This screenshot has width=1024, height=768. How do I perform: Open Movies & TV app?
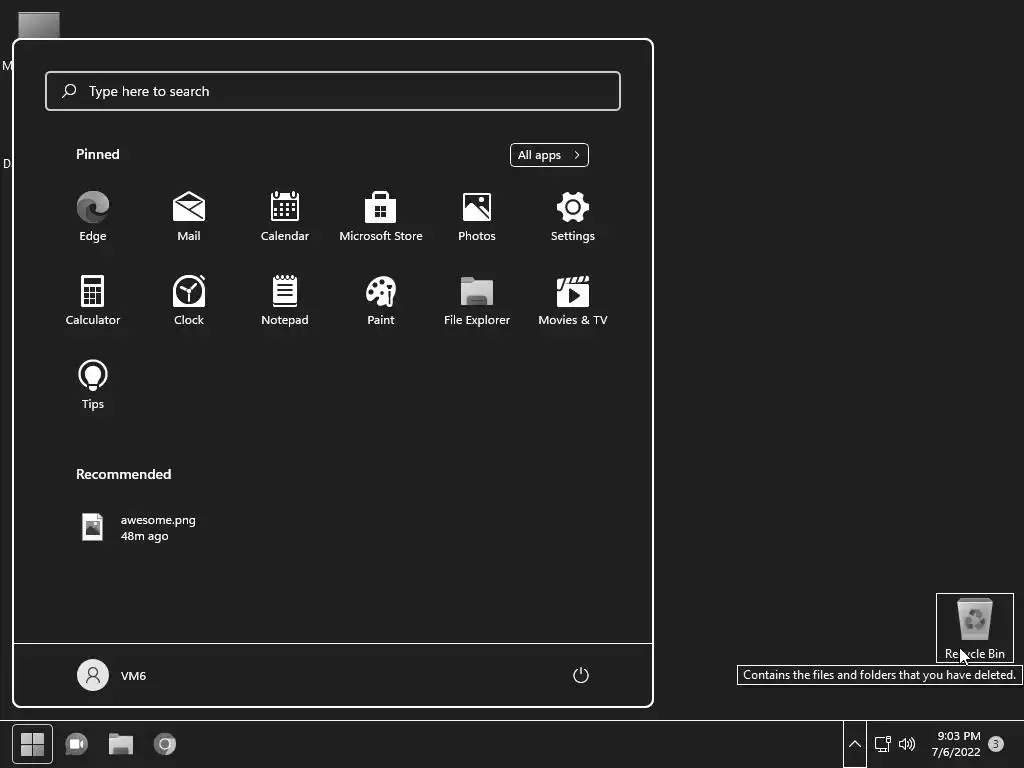click(573, 300)
